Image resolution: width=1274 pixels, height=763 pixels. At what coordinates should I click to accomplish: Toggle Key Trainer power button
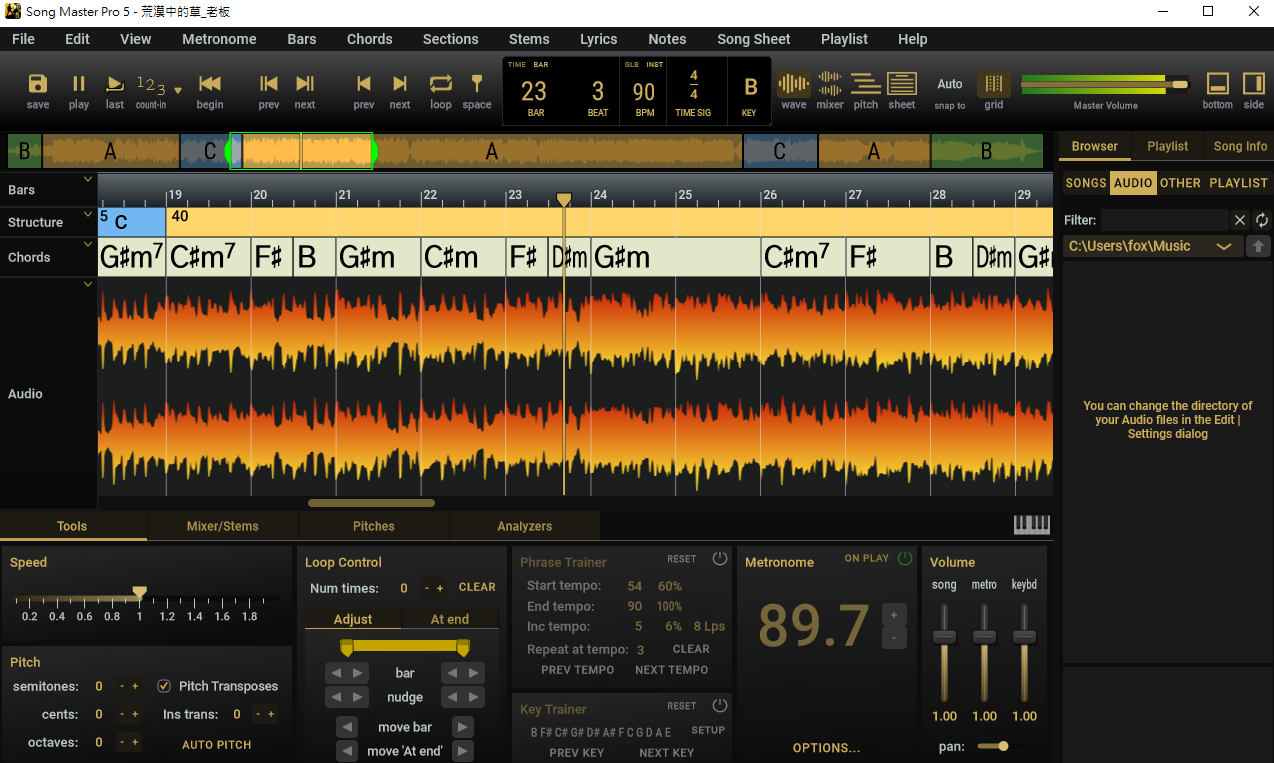pyautogui.click(x=719, y=706)
